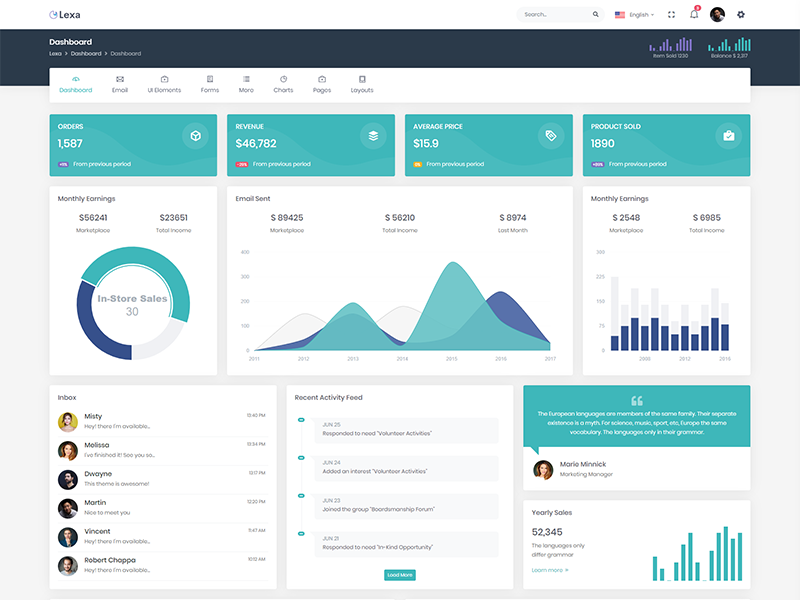
Task: Click the Lexa logo
Action: 65,15
